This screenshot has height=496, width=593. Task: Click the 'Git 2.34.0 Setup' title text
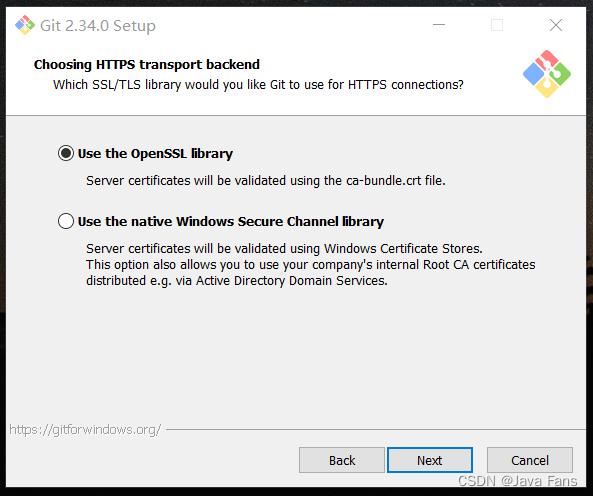coord(98,26)
